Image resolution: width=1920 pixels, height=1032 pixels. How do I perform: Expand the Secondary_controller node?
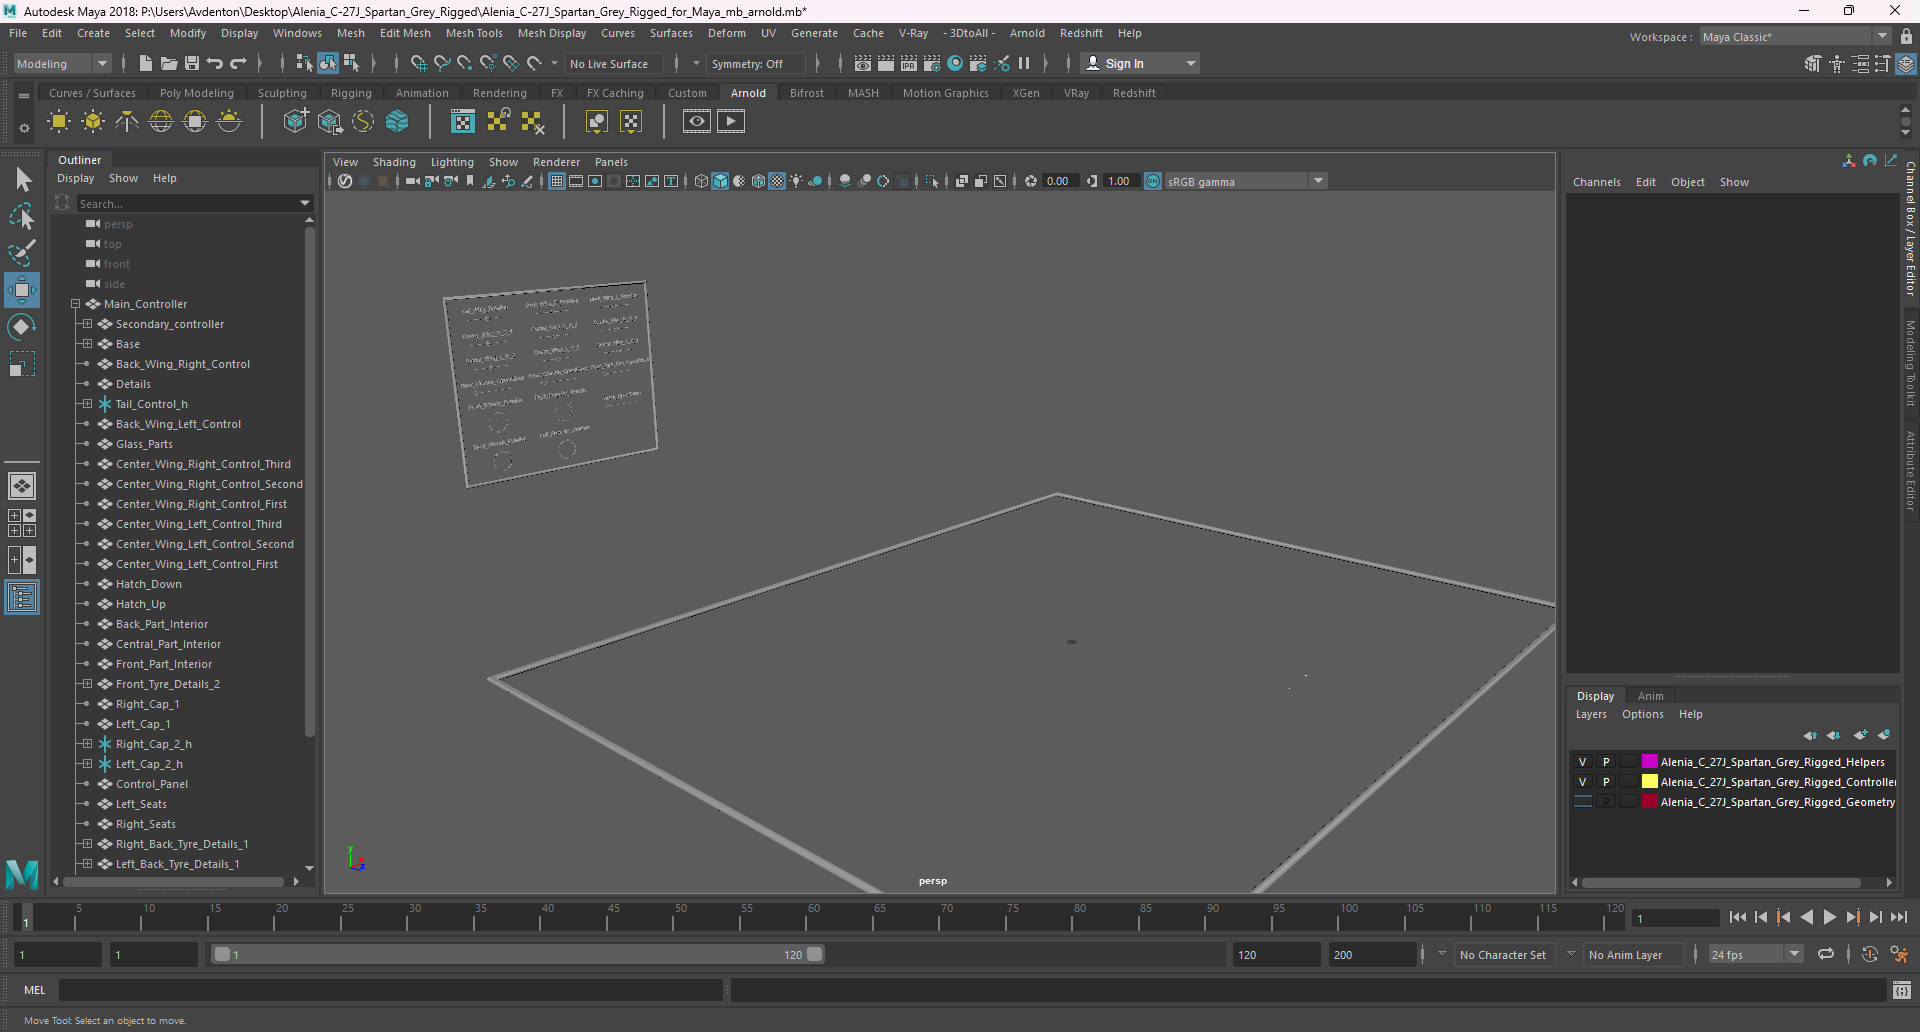87,324
